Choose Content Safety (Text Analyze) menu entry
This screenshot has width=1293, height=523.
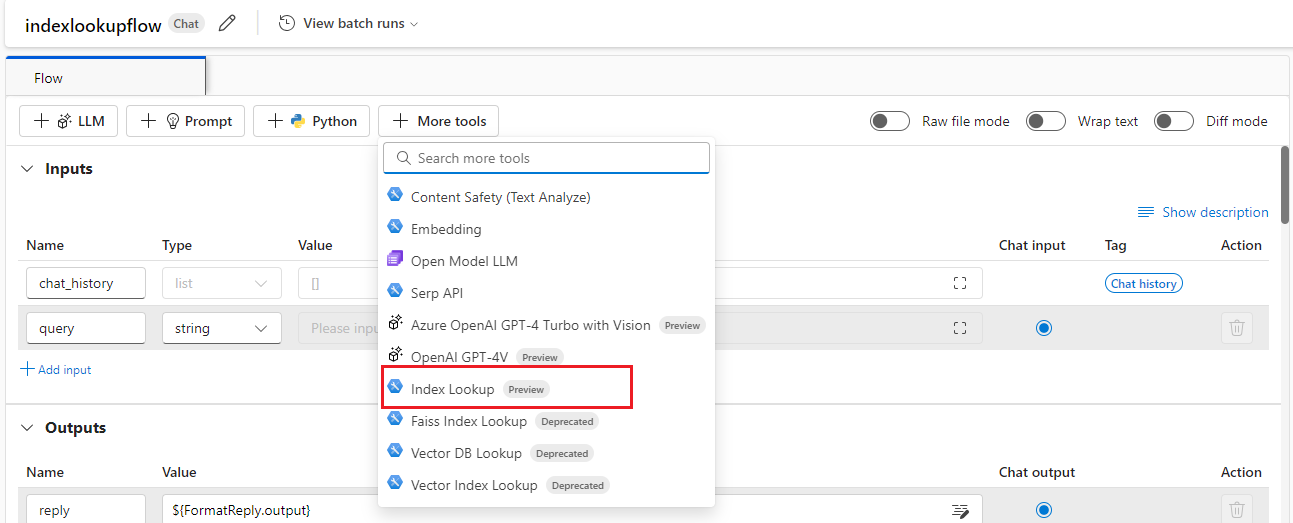(x=546, y=197)
